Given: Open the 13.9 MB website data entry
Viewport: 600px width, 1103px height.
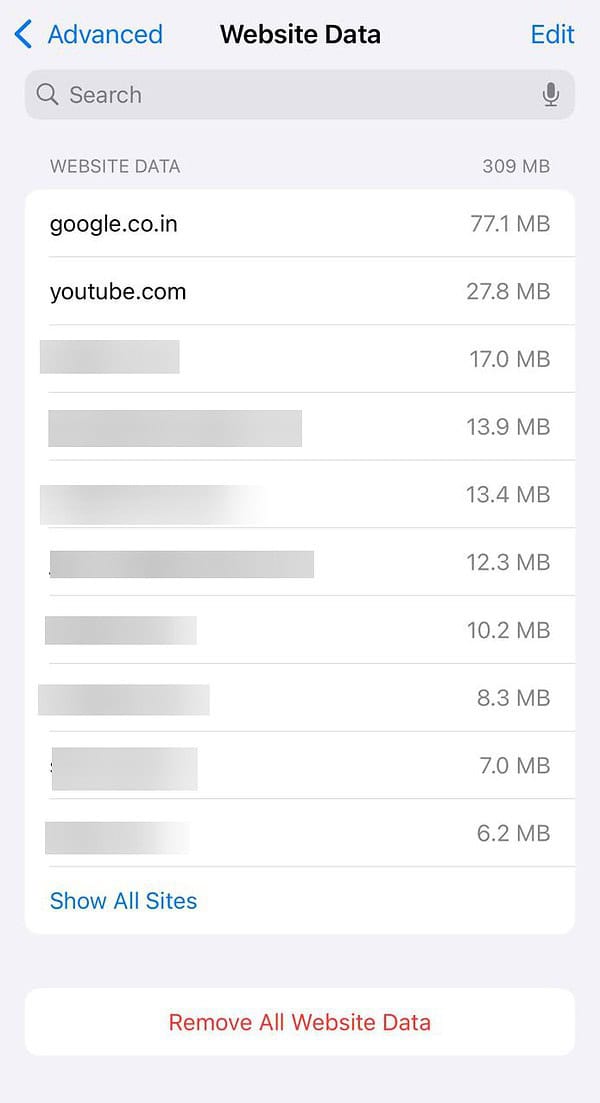Looking at the screenshot, I should [x=300, y=426].
